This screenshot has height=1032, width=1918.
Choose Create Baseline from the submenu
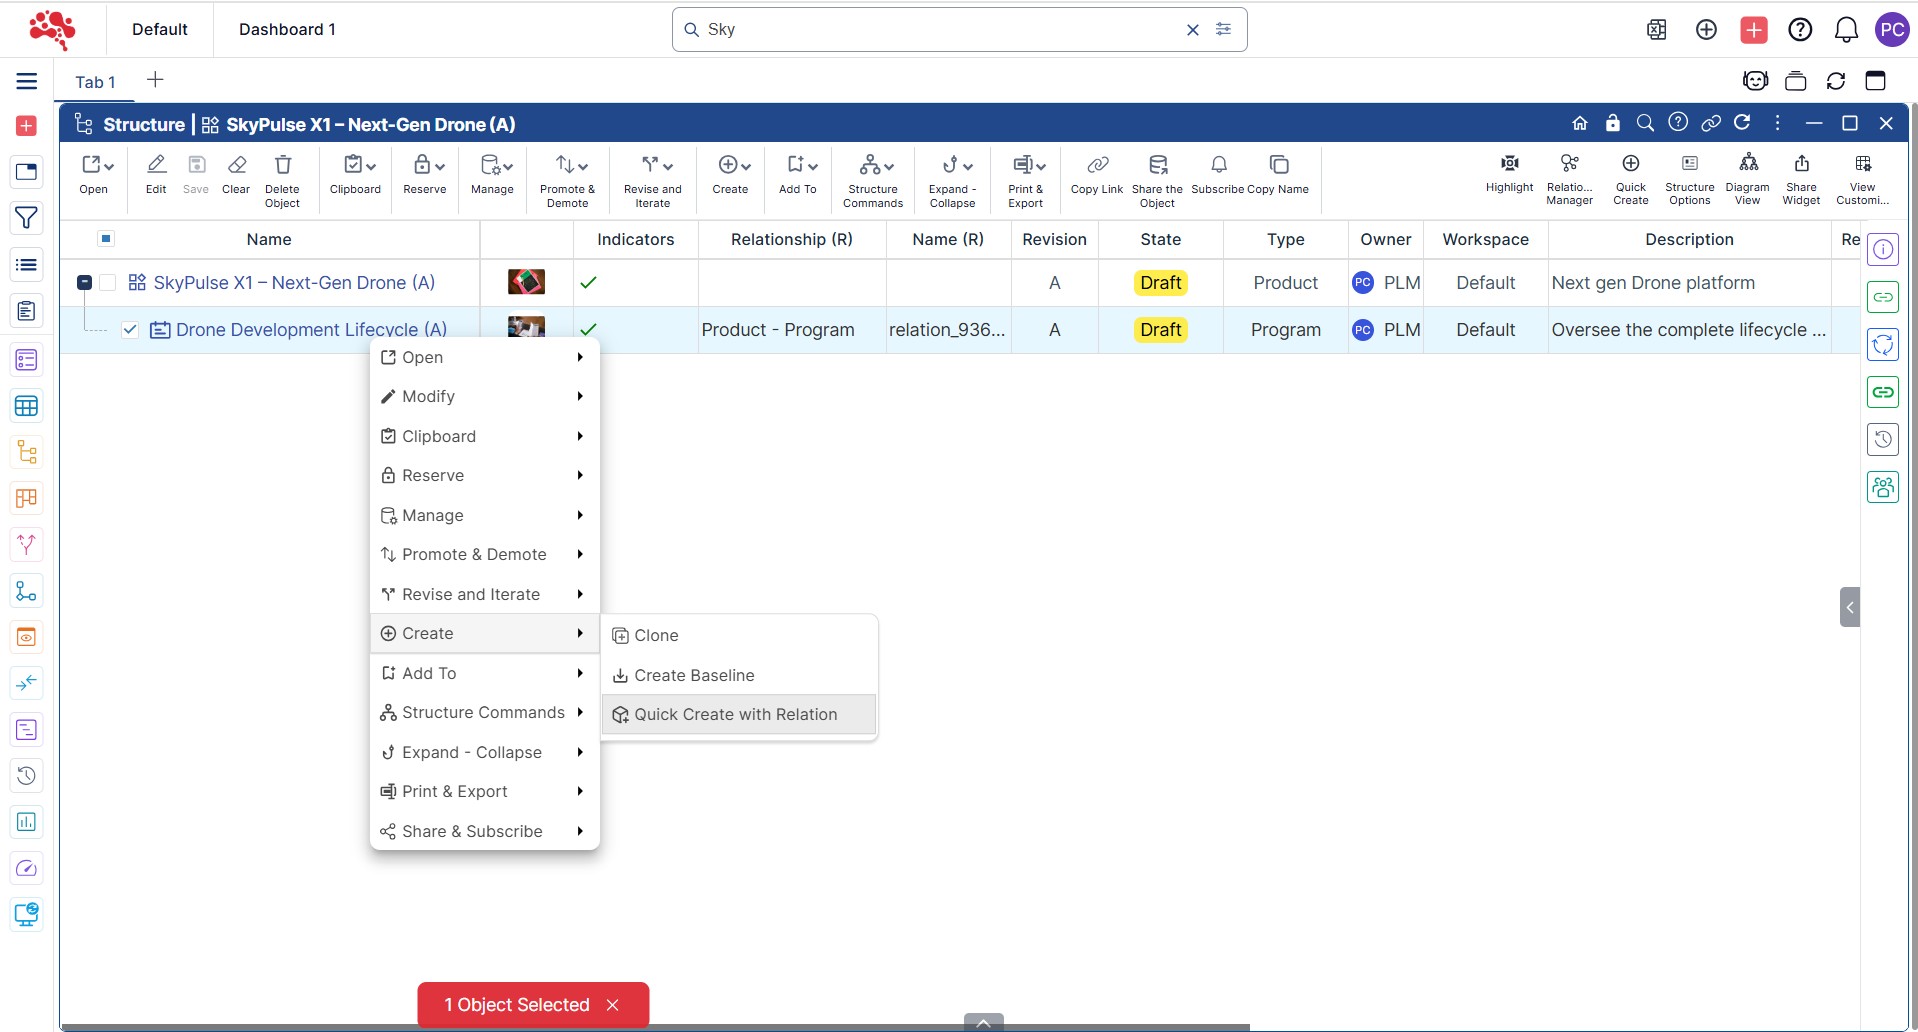[694, 676]
